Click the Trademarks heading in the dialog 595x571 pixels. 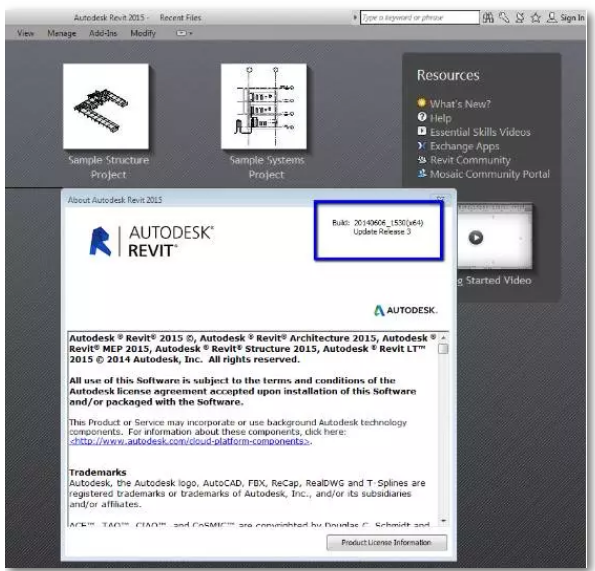coord(98,472)
